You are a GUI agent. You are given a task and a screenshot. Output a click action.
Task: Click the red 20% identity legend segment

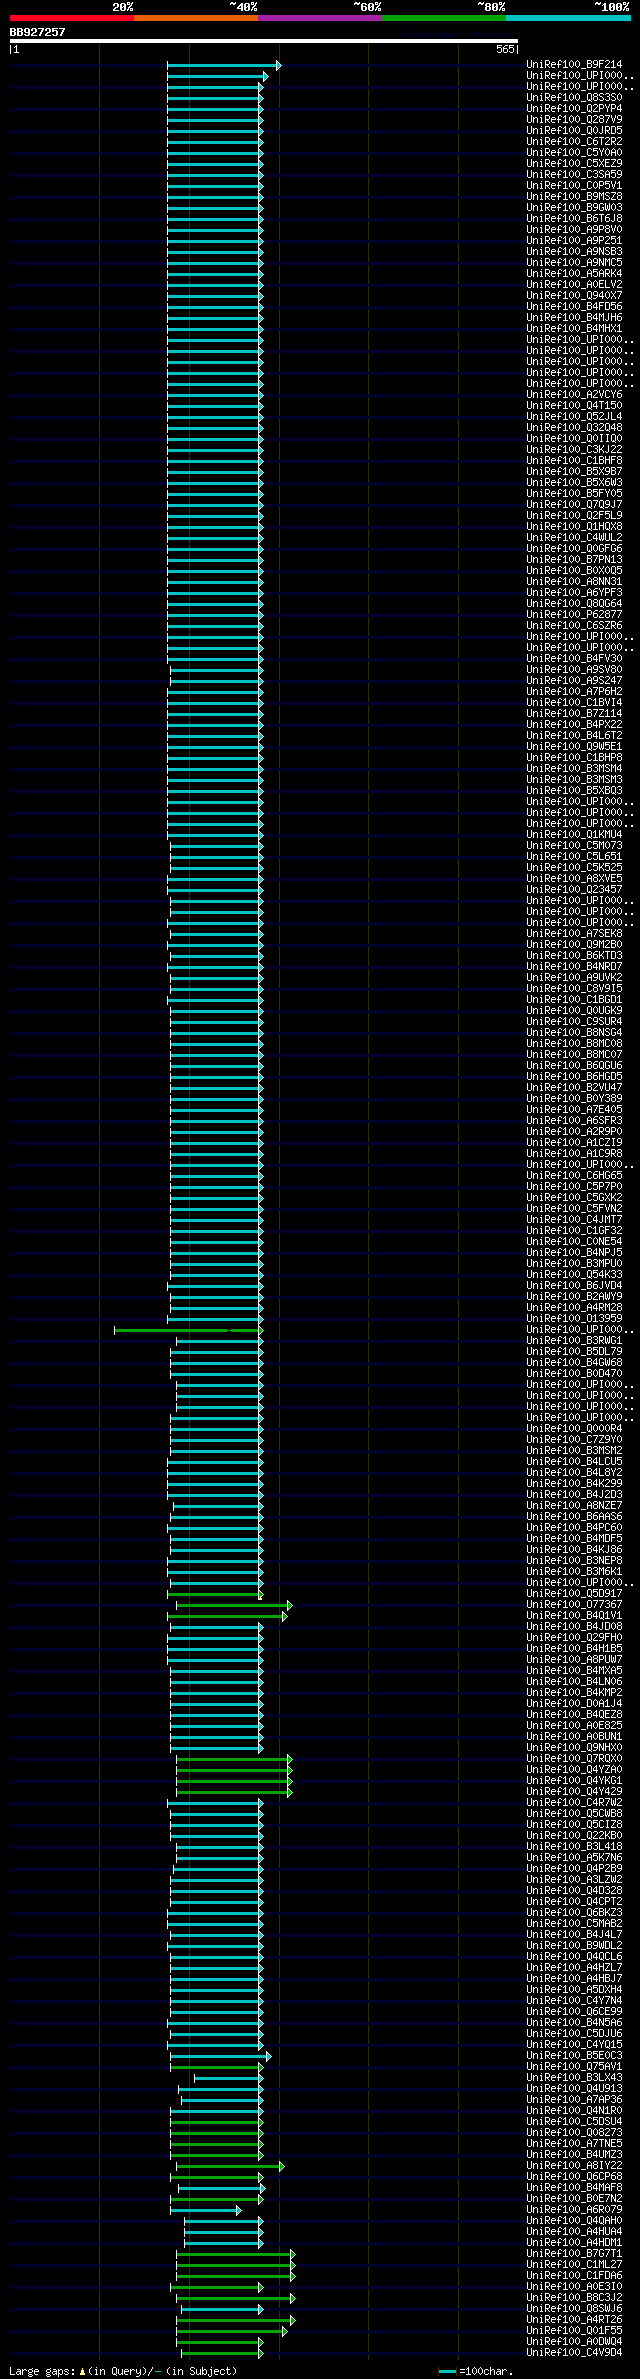coord(71,18)
